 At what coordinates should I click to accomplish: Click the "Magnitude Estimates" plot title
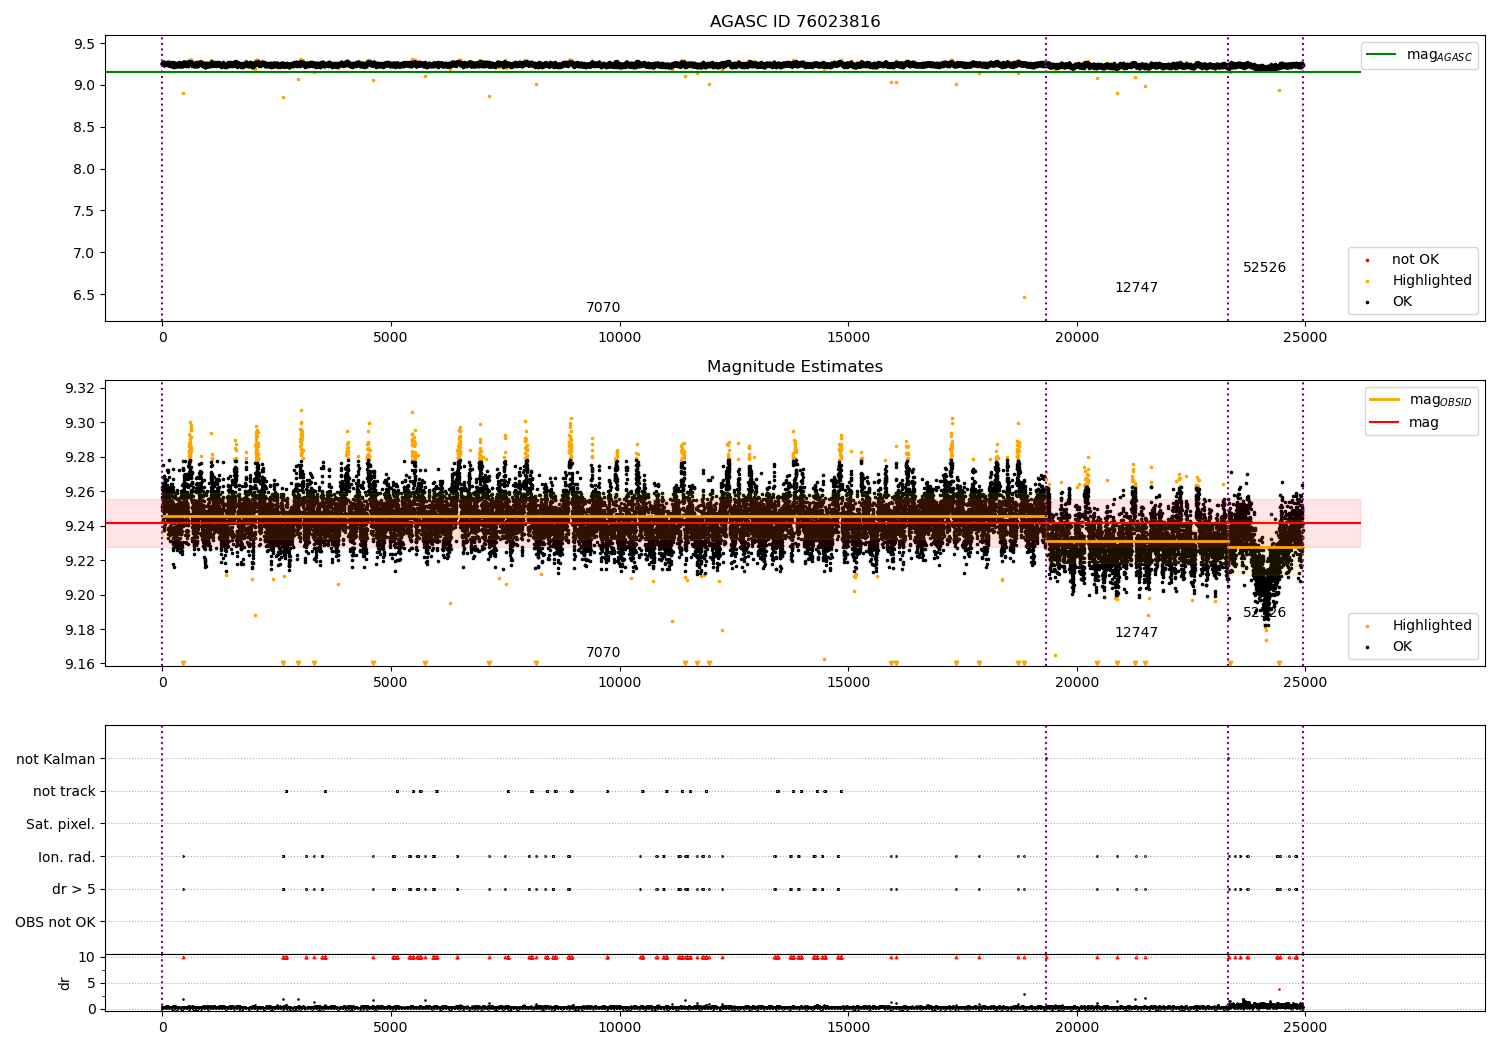click(x=795, y=367)
